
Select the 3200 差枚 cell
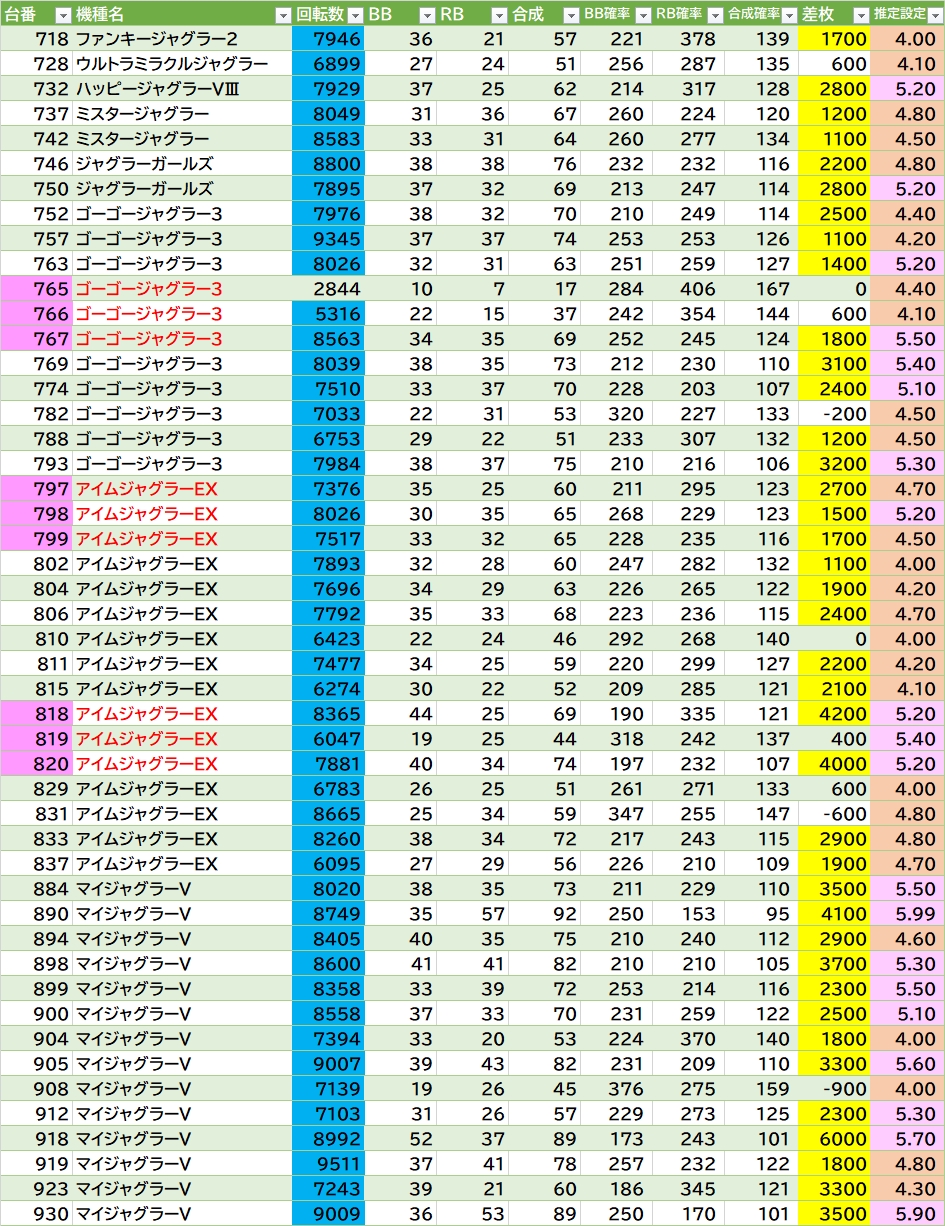point(834,464)
